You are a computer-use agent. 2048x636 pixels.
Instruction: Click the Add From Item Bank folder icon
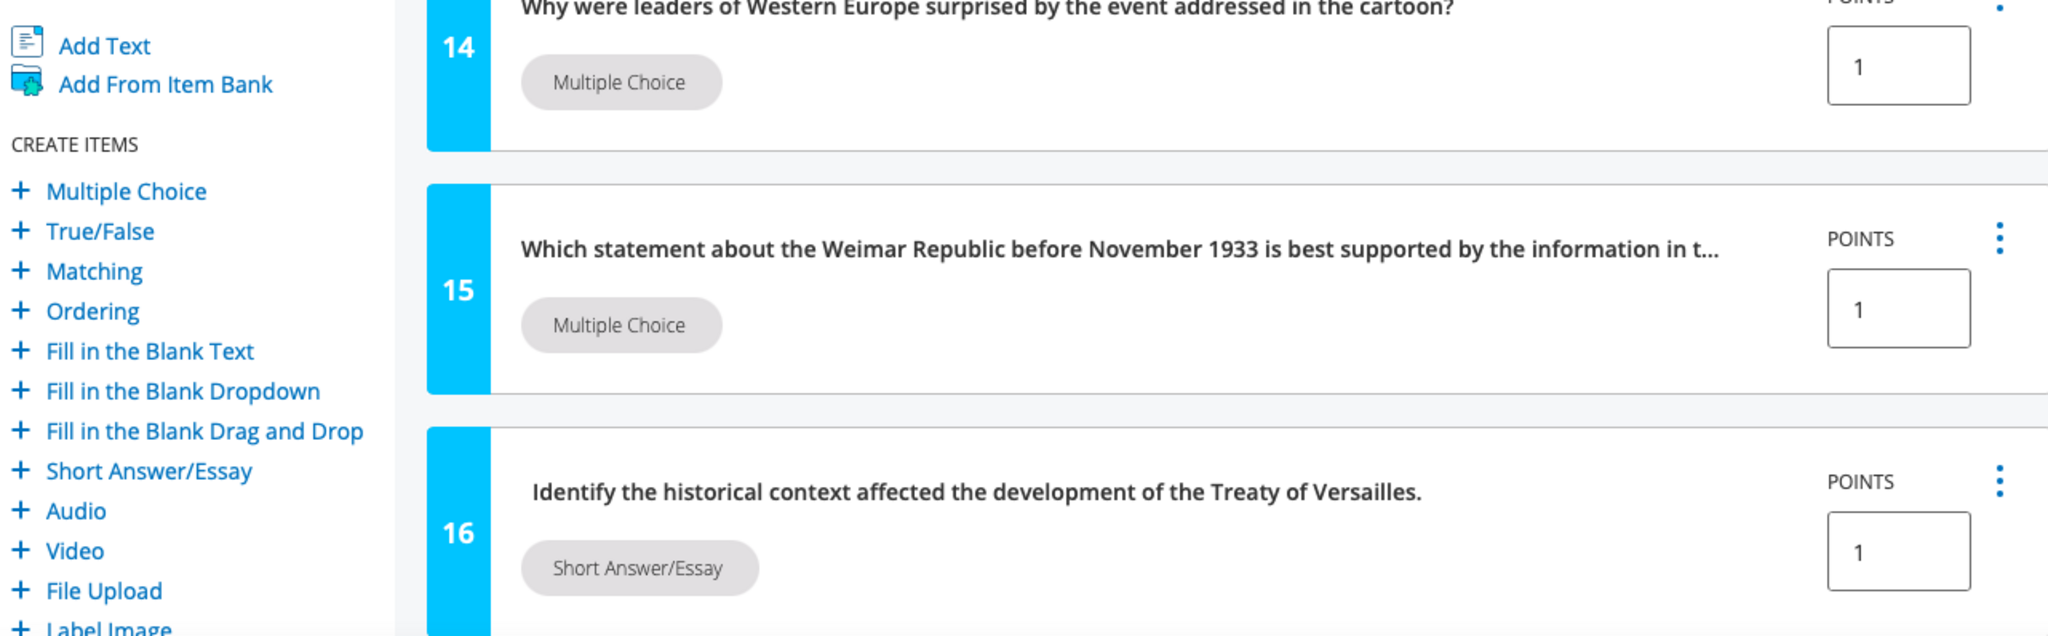pos(27,81)
